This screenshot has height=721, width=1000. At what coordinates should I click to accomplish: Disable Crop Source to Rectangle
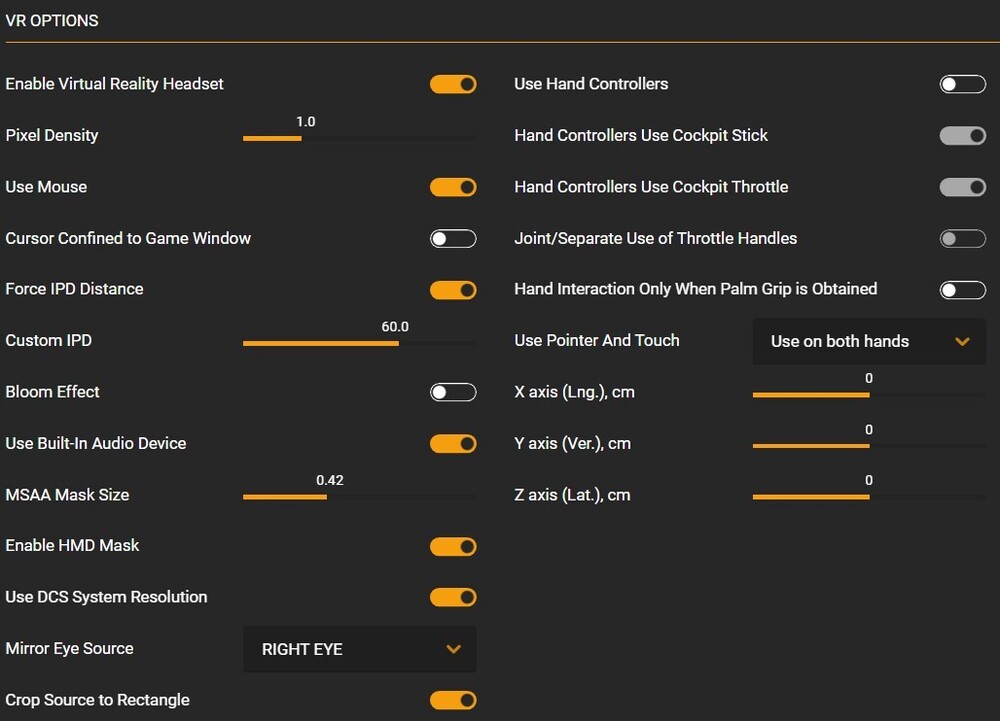(x=453, y=700)
